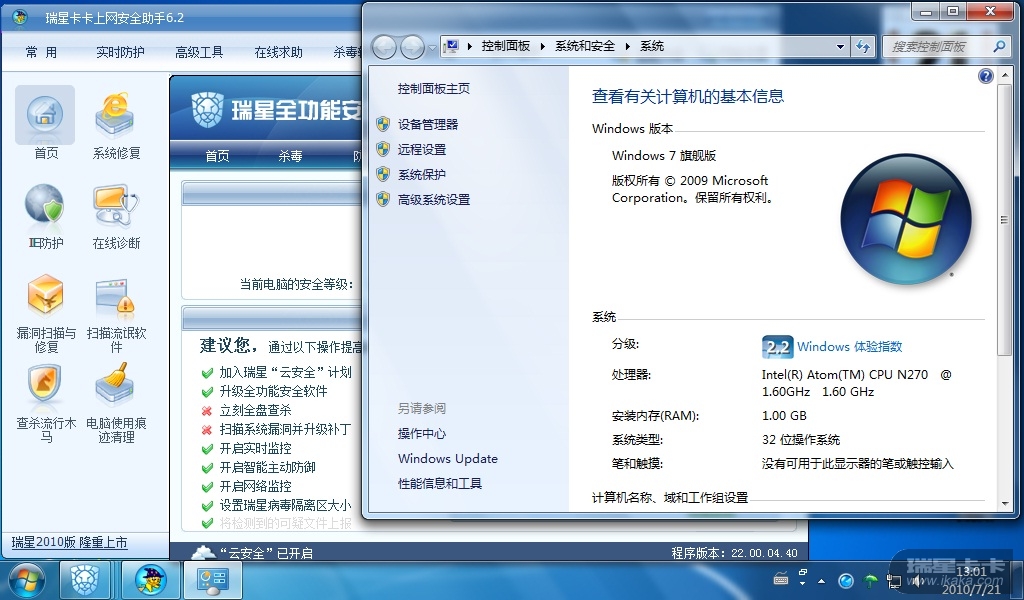Screen dimensions: 1024x600
Task: Click the blue globe tray icon
Action: 846,580
